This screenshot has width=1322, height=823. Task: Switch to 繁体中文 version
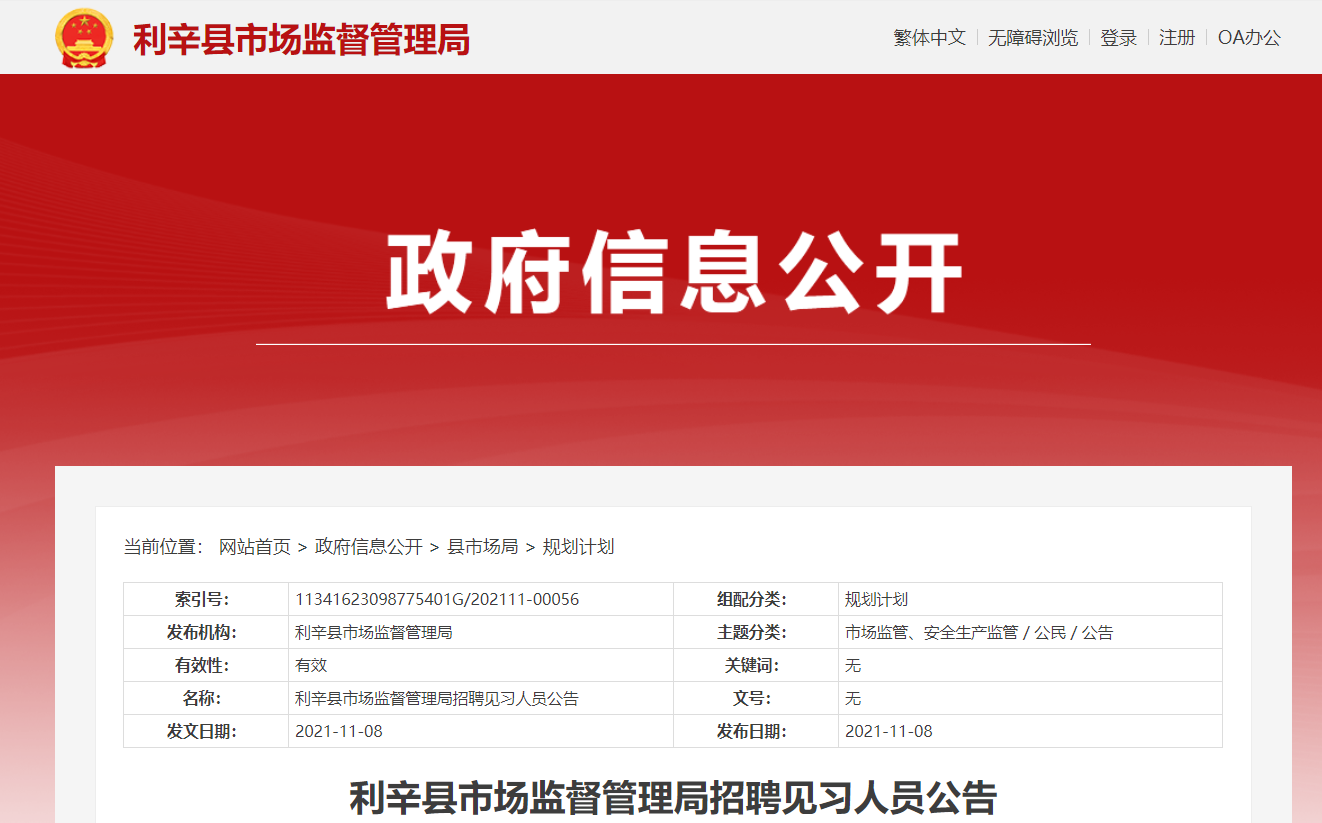929,38
